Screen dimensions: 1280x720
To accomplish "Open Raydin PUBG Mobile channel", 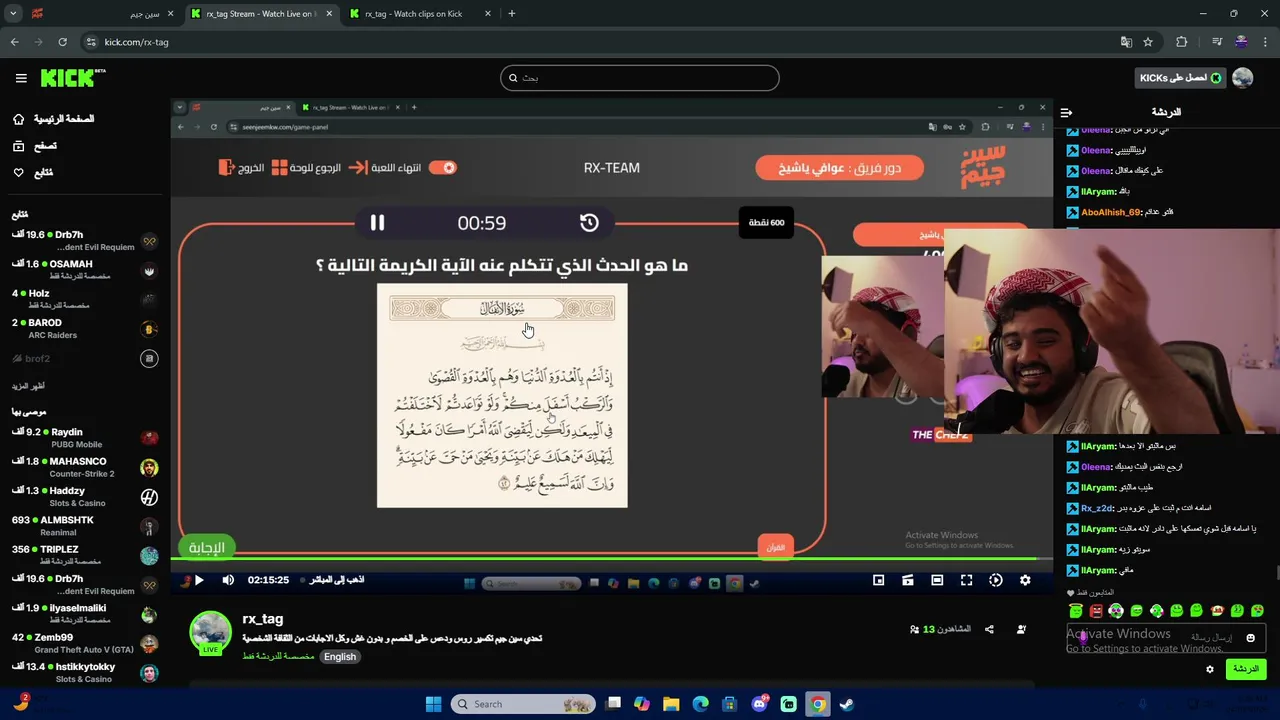I will (x=84, y=438).
